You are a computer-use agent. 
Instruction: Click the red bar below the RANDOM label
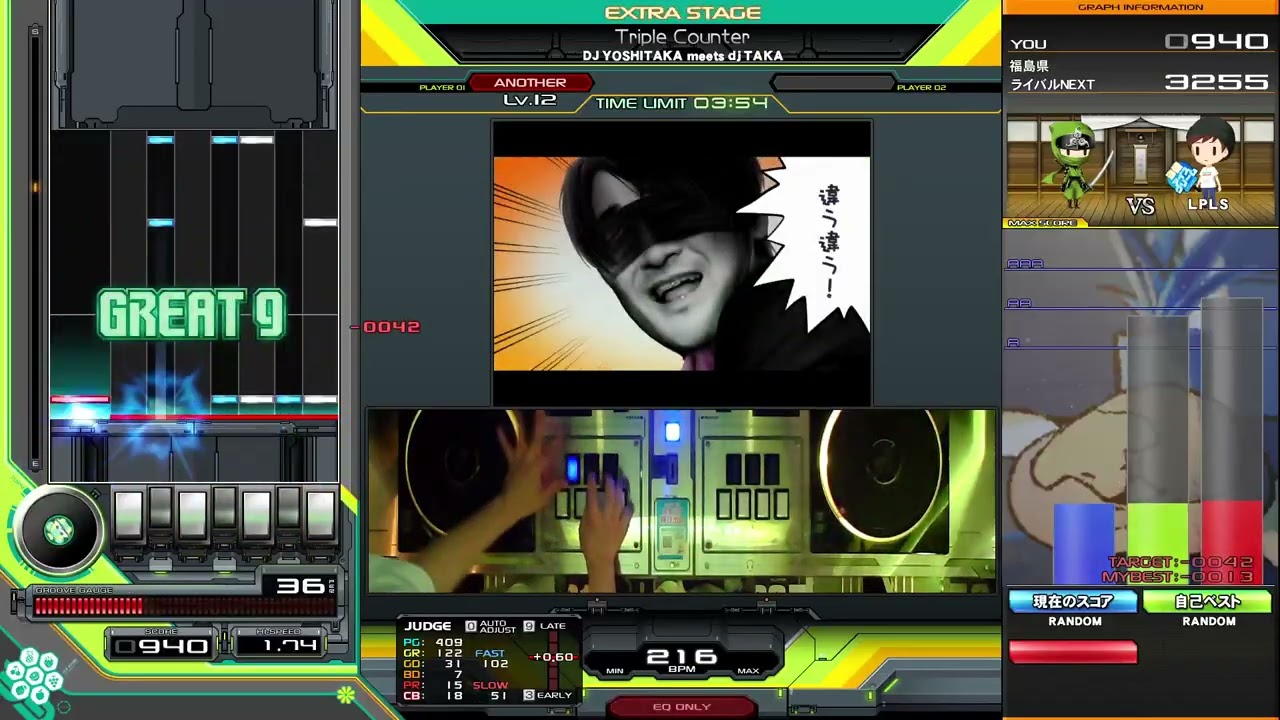pos(1073,652)
